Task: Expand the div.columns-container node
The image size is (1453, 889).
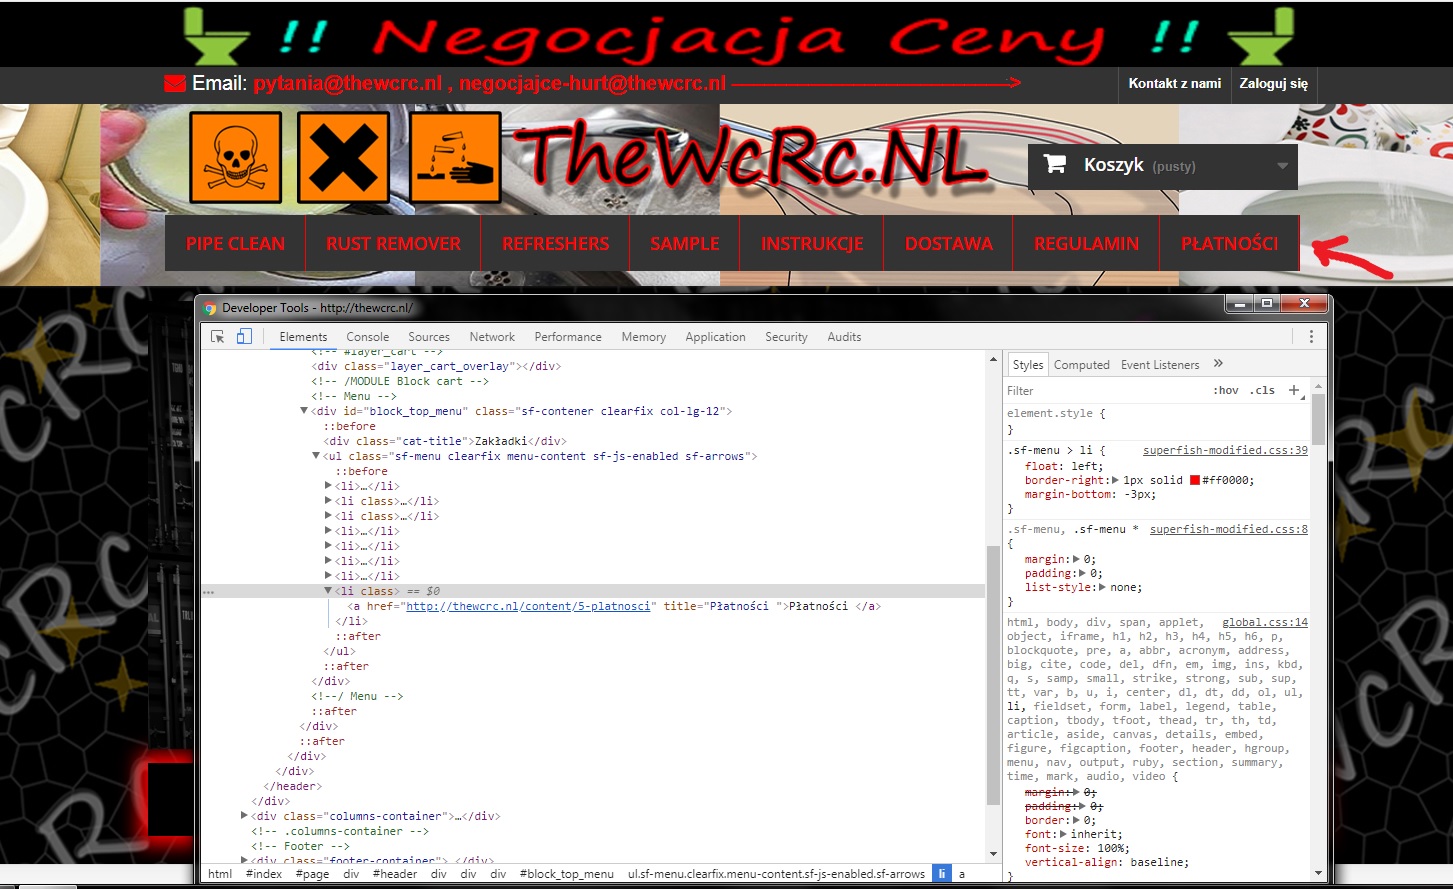Action: point(244,816)
